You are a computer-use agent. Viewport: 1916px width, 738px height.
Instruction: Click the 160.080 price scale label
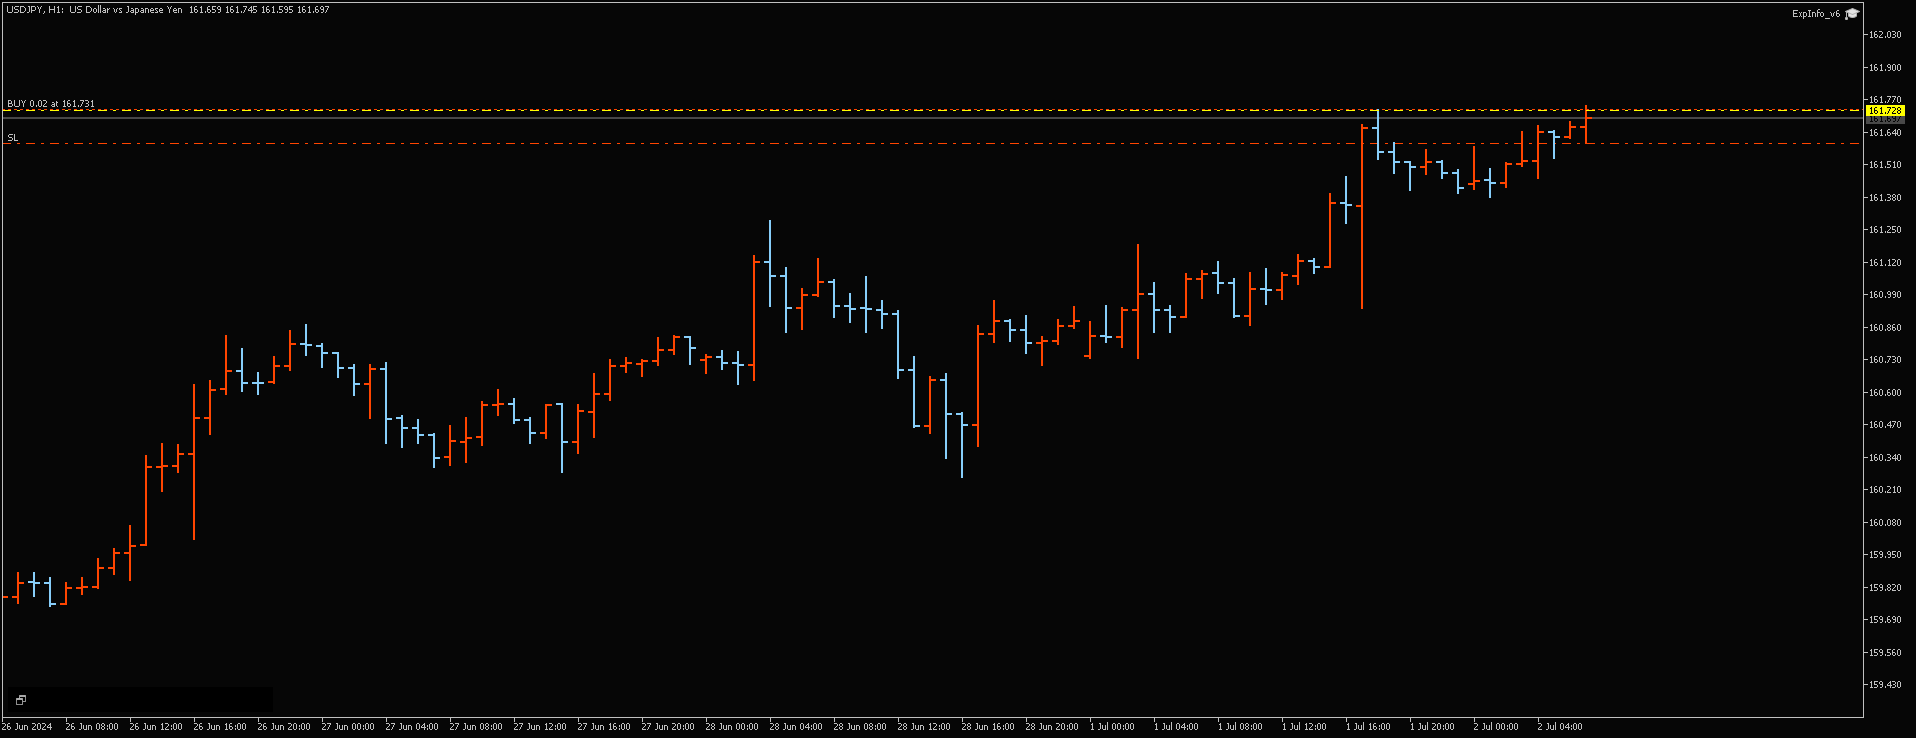tap(1885, 523)
